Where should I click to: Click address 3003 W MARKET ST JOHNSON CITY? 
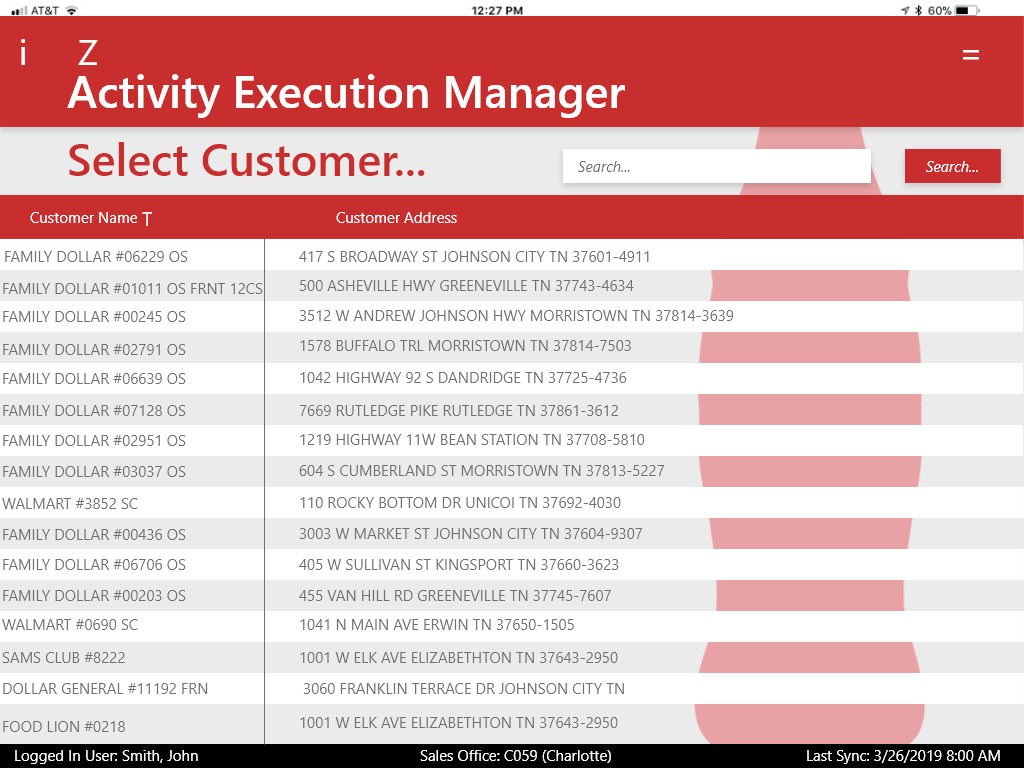click(x=470, y=534)
